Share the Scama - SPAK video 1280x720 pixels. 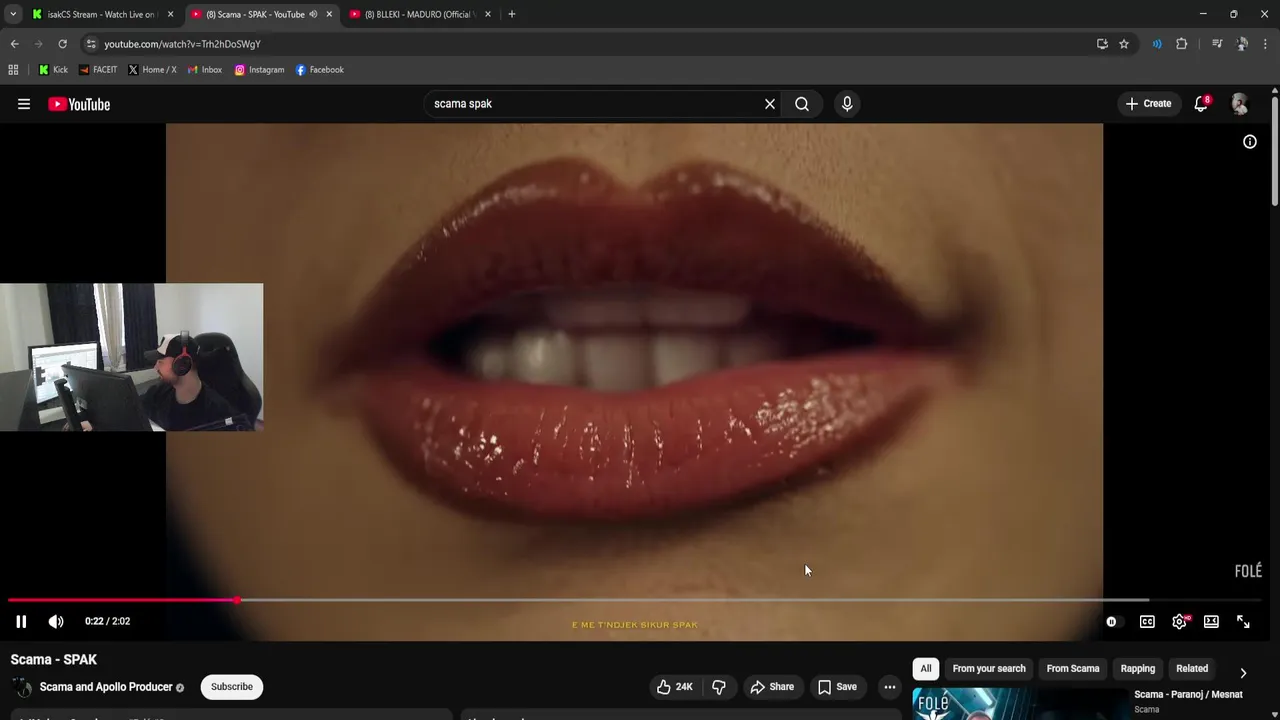tap(772, 687)
